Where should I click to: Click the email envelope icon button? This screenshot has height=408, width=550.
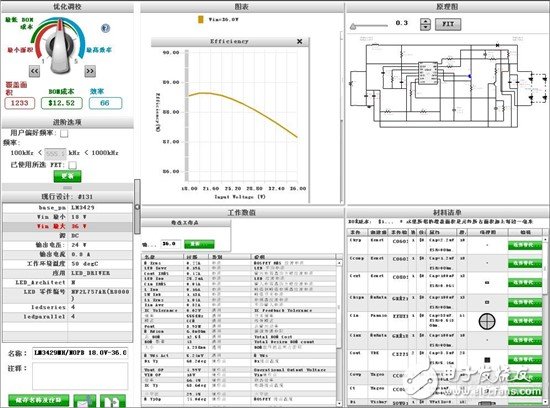[85, 401]
